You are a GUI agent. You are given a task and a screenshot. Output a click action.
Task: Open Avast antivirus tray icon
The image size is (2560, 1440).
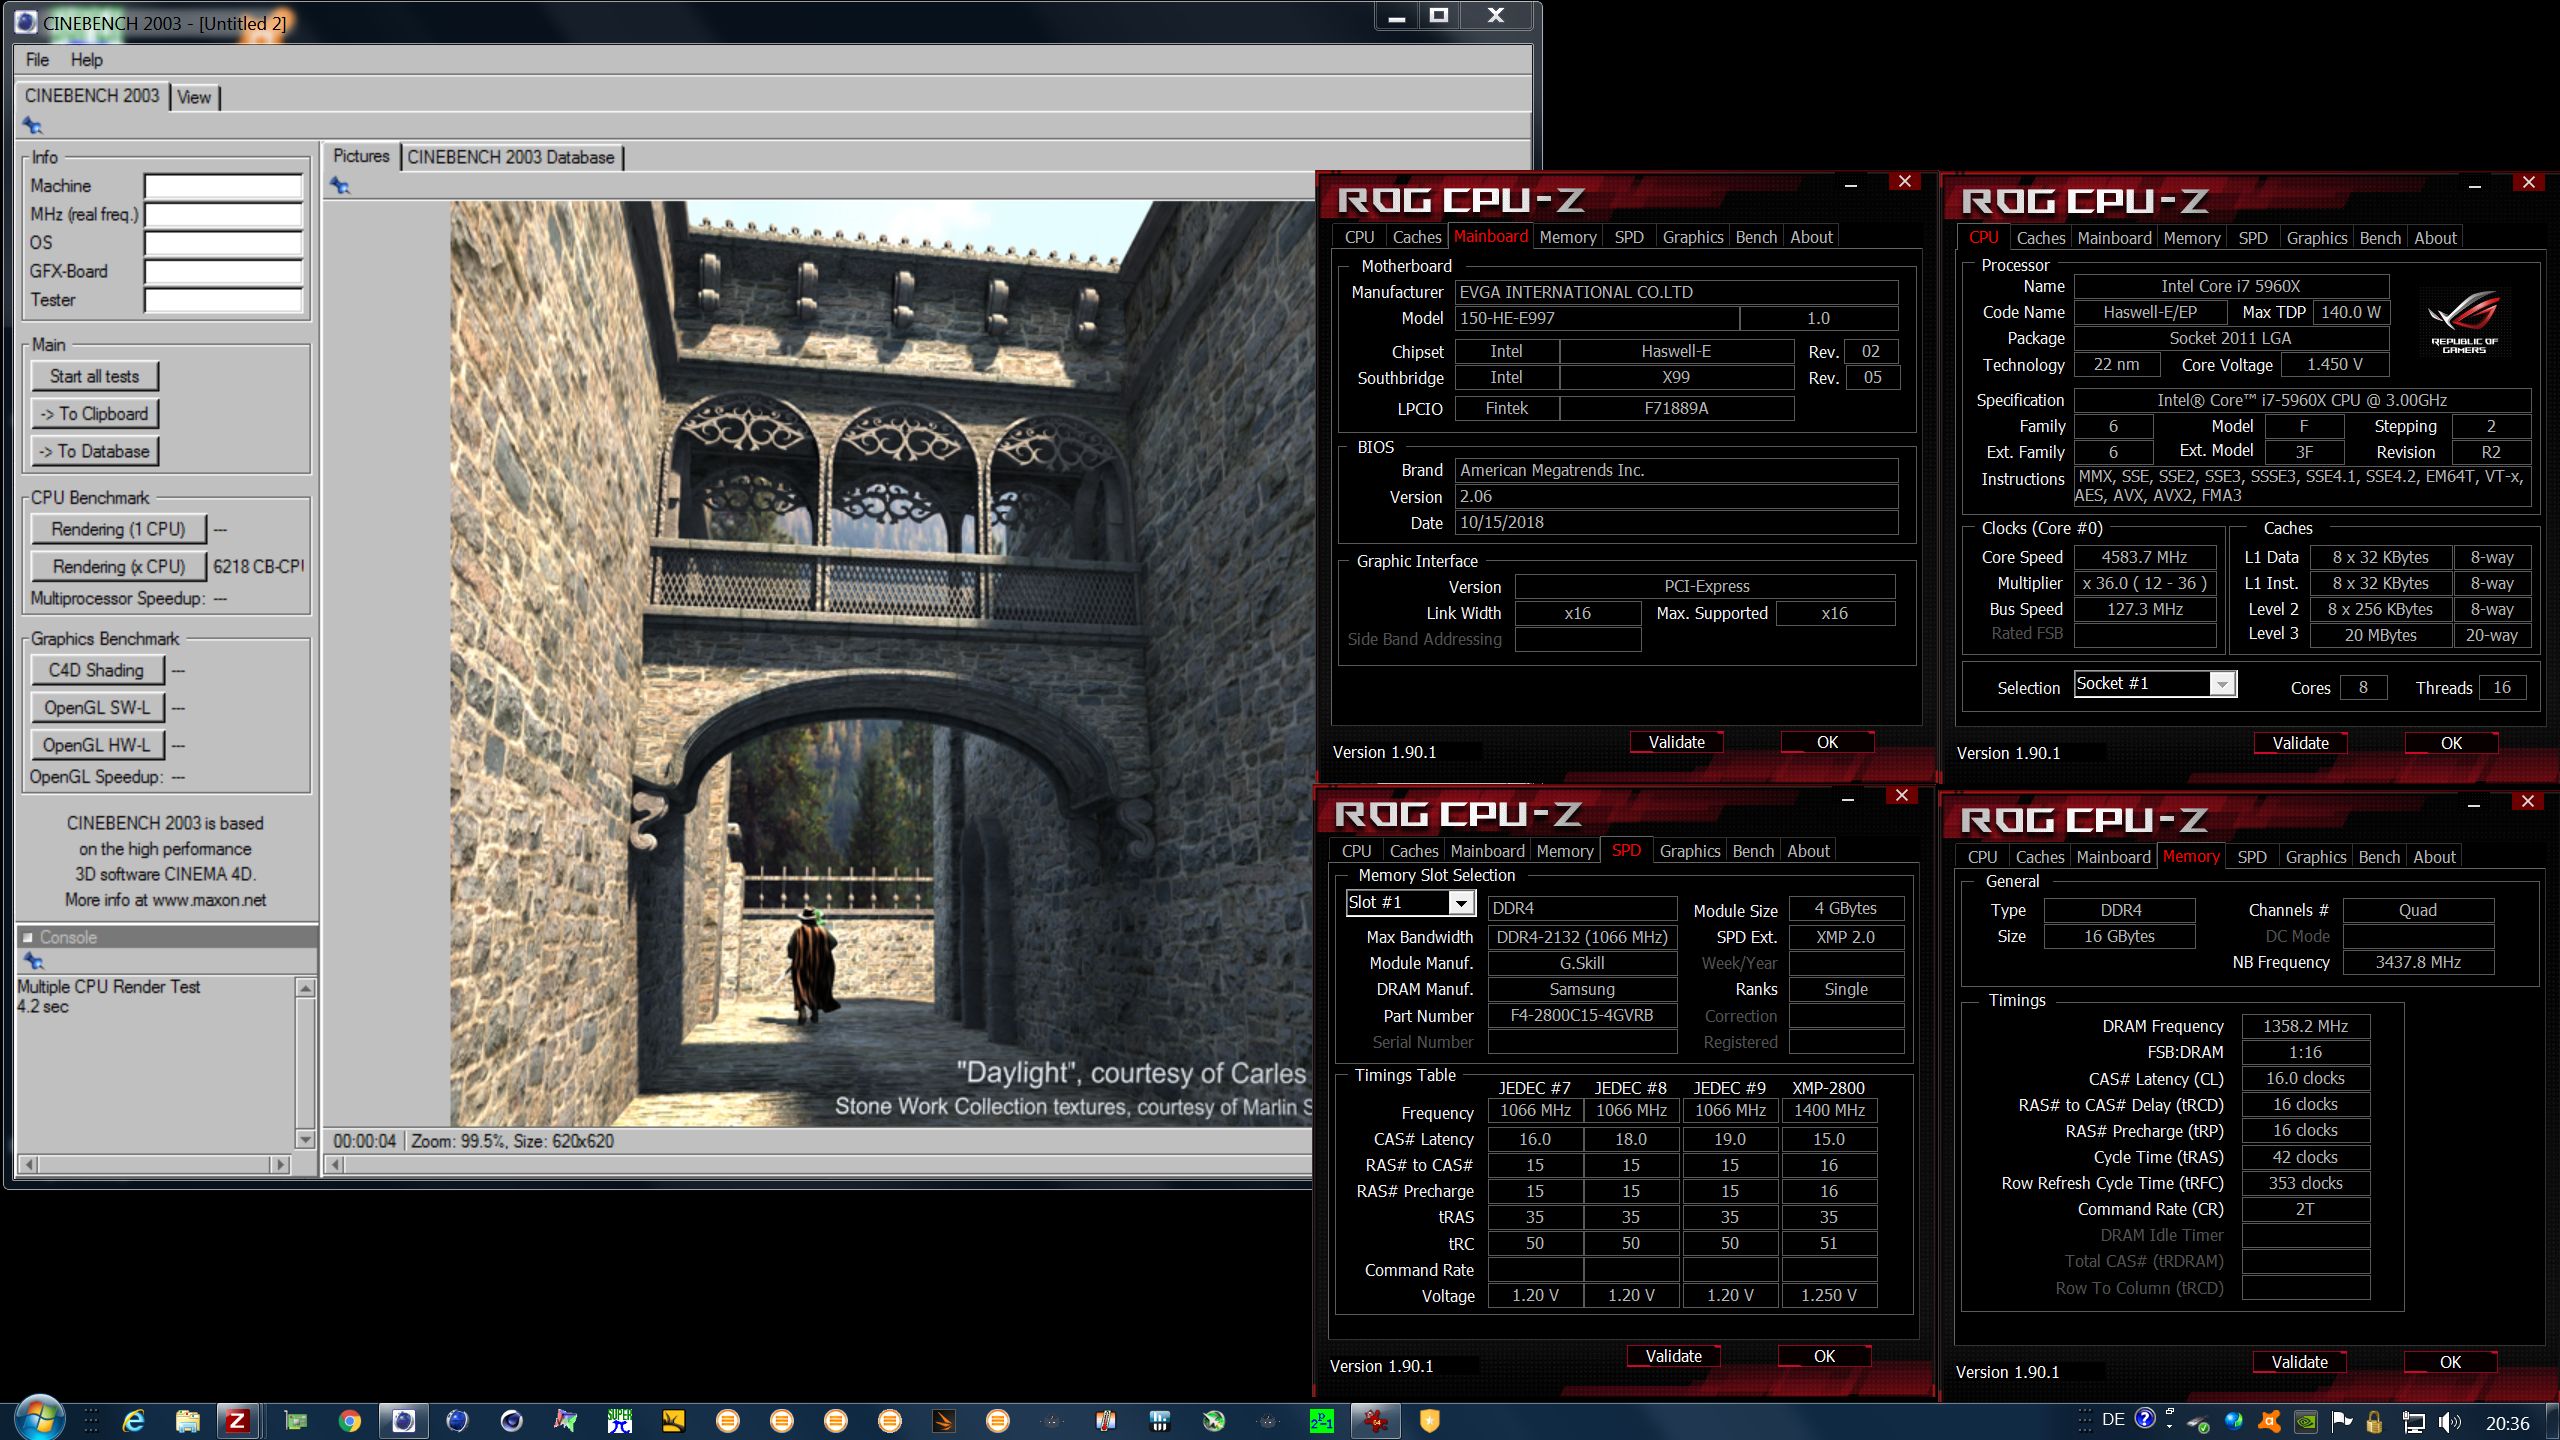tap(2270, 1421)
